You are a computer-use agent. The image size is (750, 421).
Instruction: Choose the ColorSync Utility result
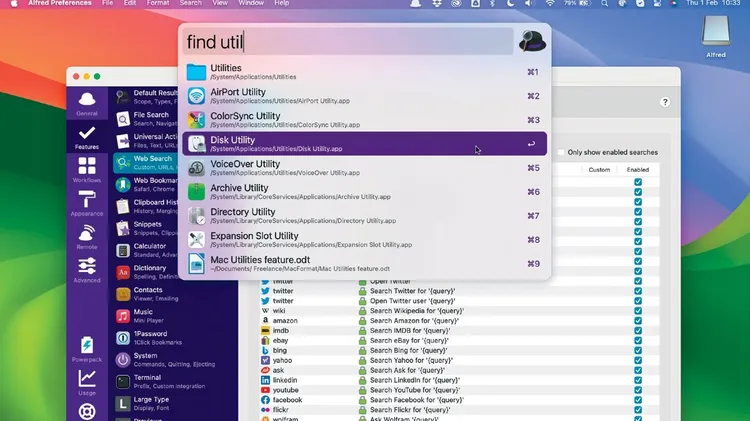[x=364, y=120]
